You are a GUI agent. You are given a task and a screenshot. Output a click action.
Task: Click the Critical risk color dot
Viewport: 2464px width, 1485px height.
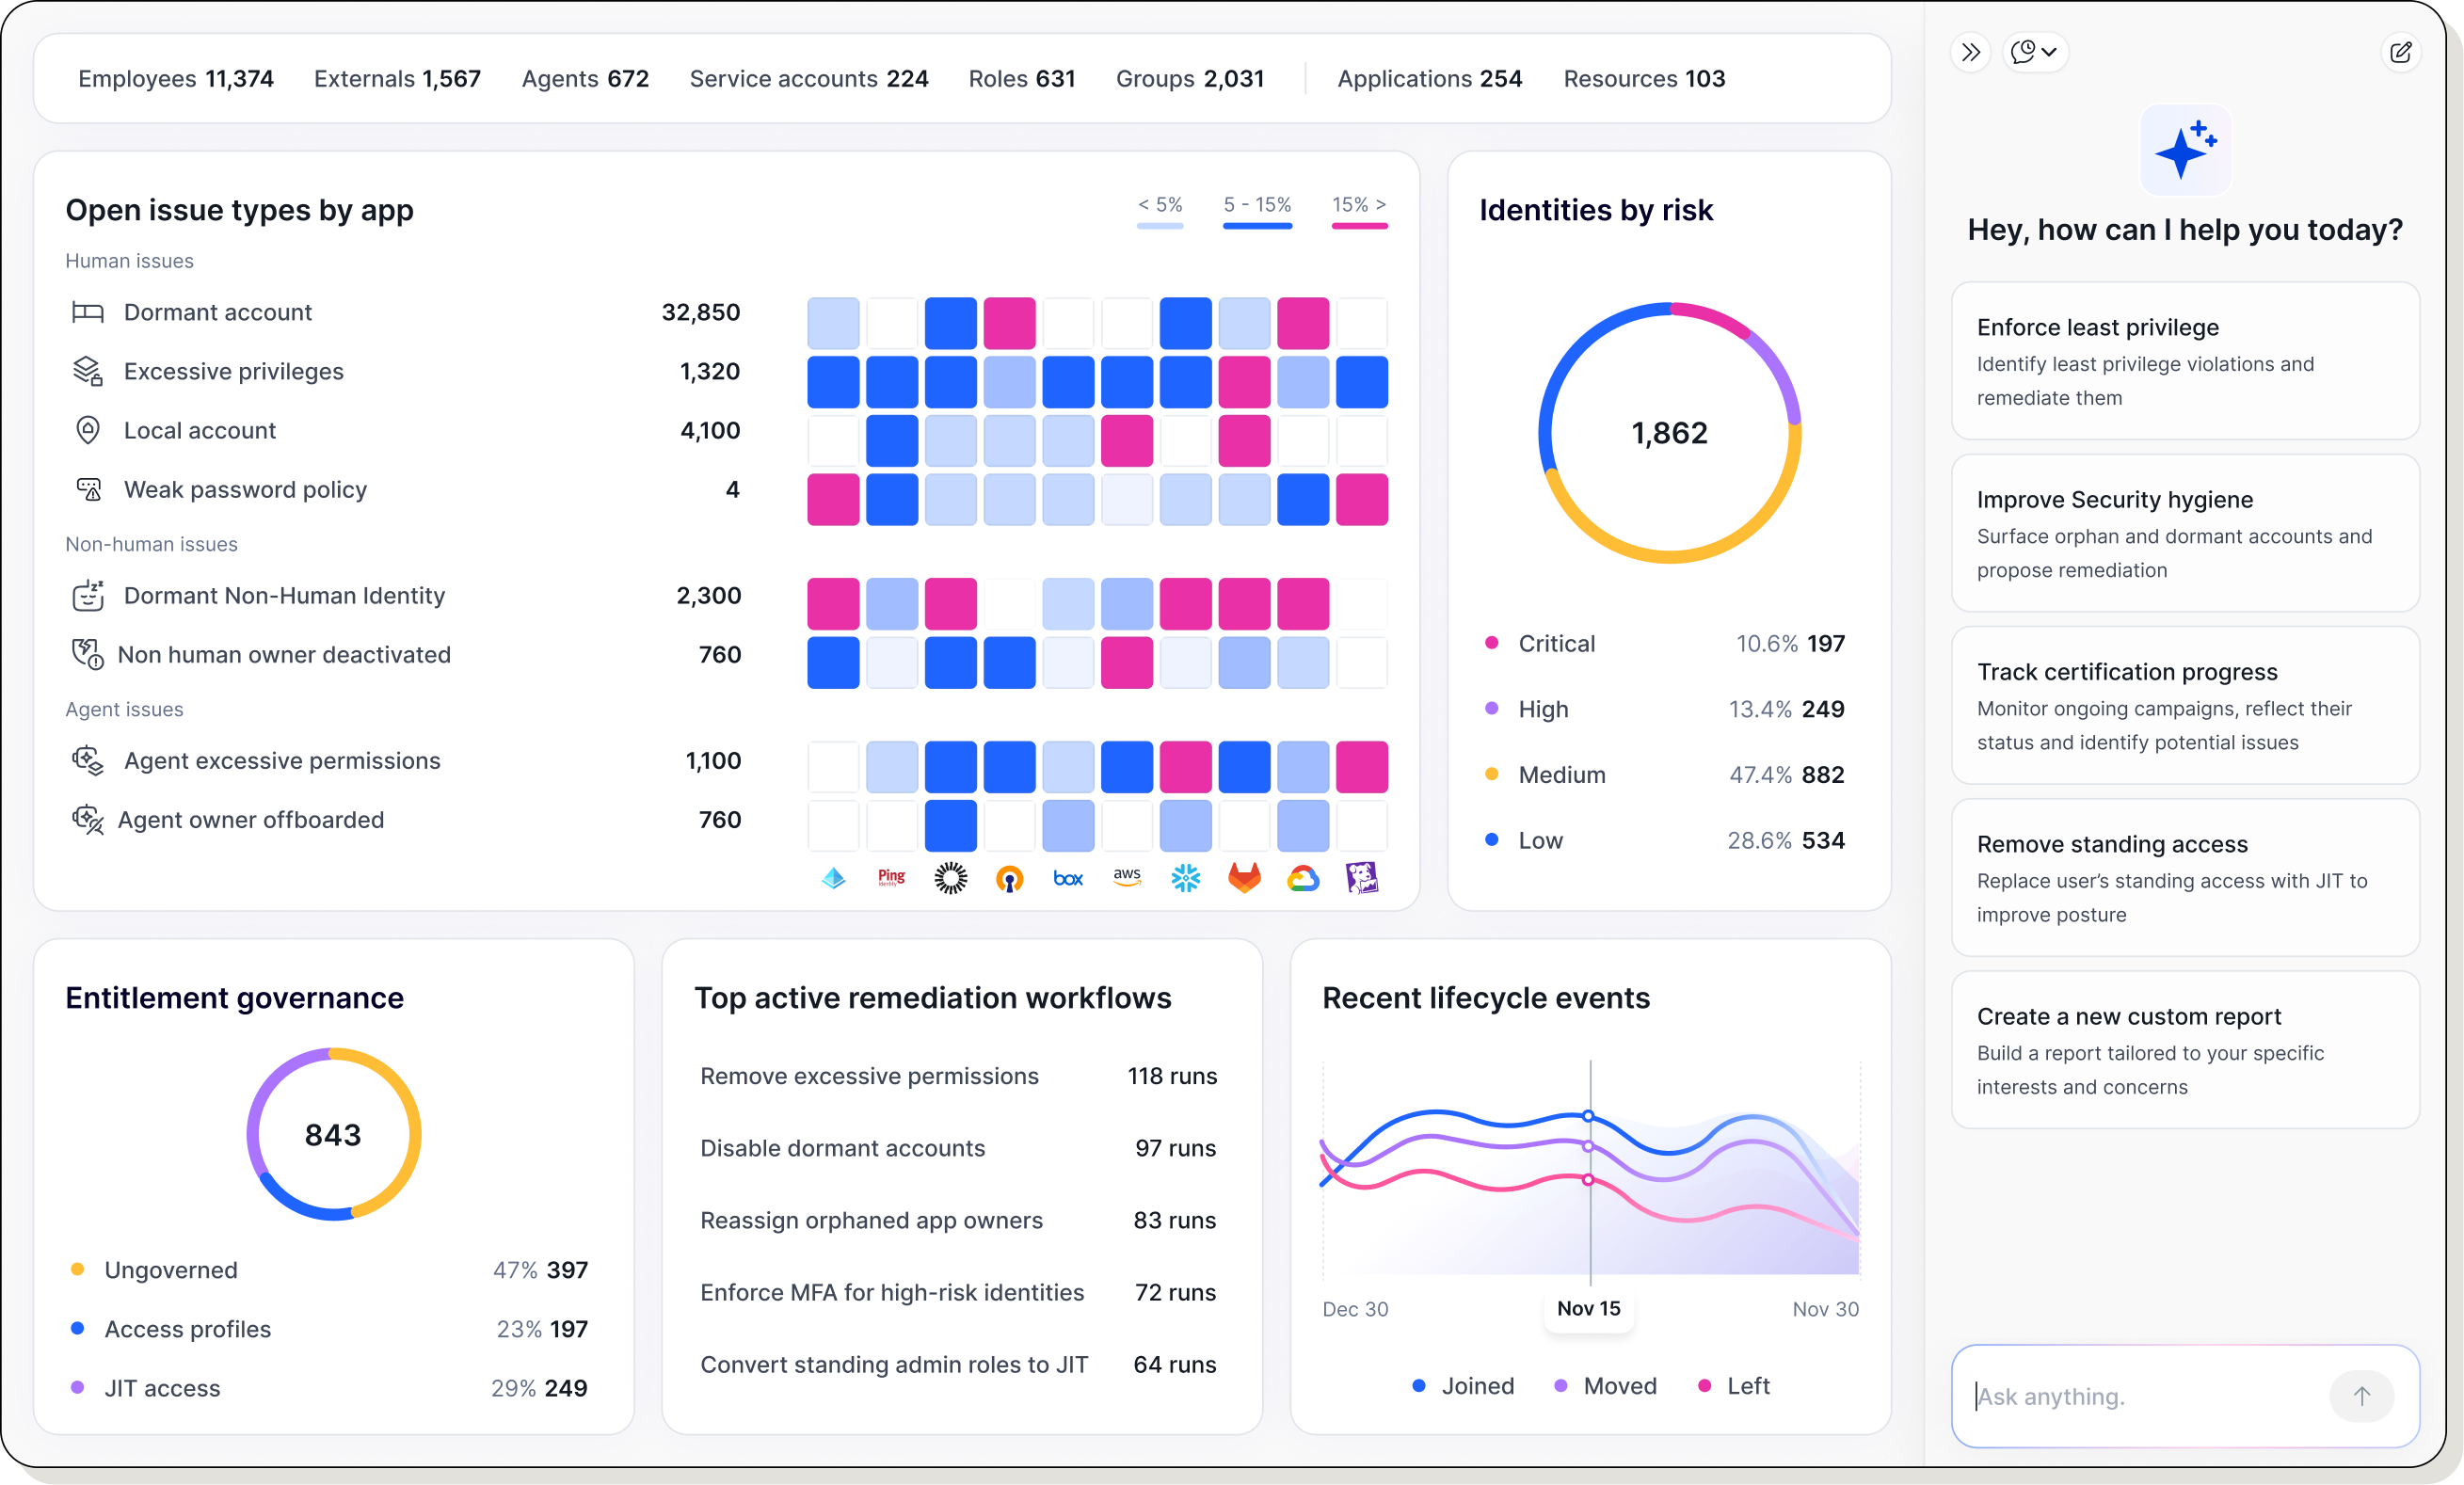tap(1493, 643)
